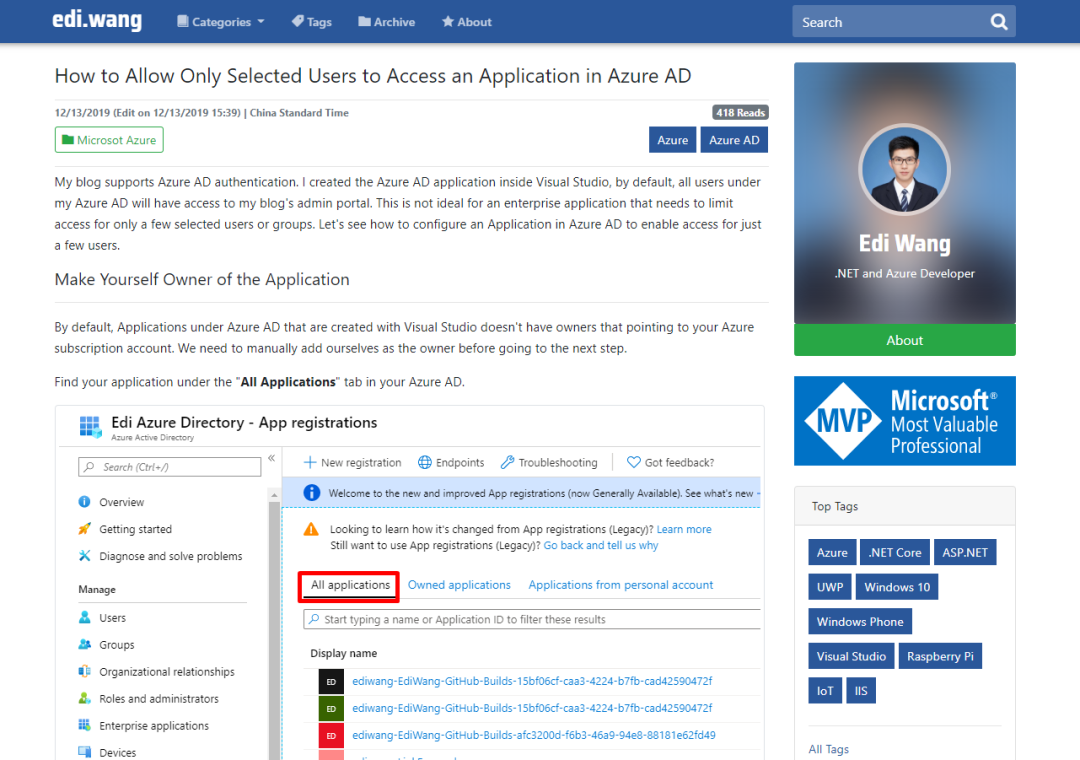The height and width of the screenshot is (760, 1080).
Task: Click the Enterprise applications label in the sidebar
Action: pyautogui.click(x=154, y=726)
